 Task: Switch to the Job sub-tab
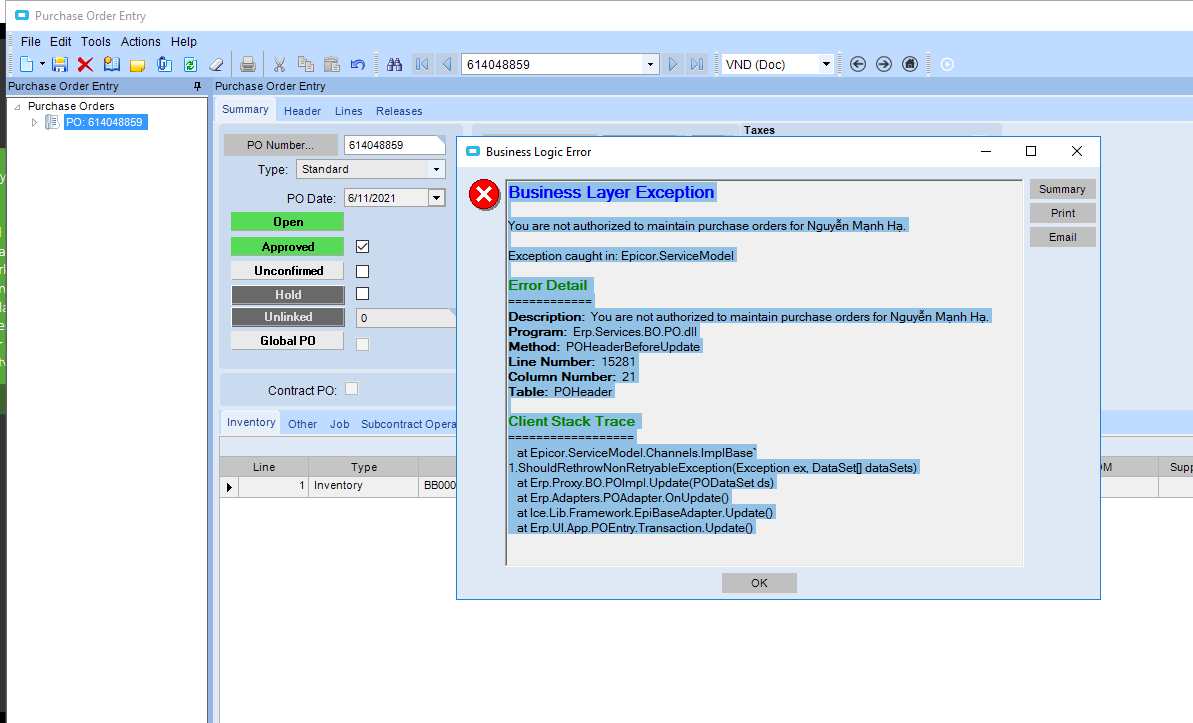pos(339,424)
